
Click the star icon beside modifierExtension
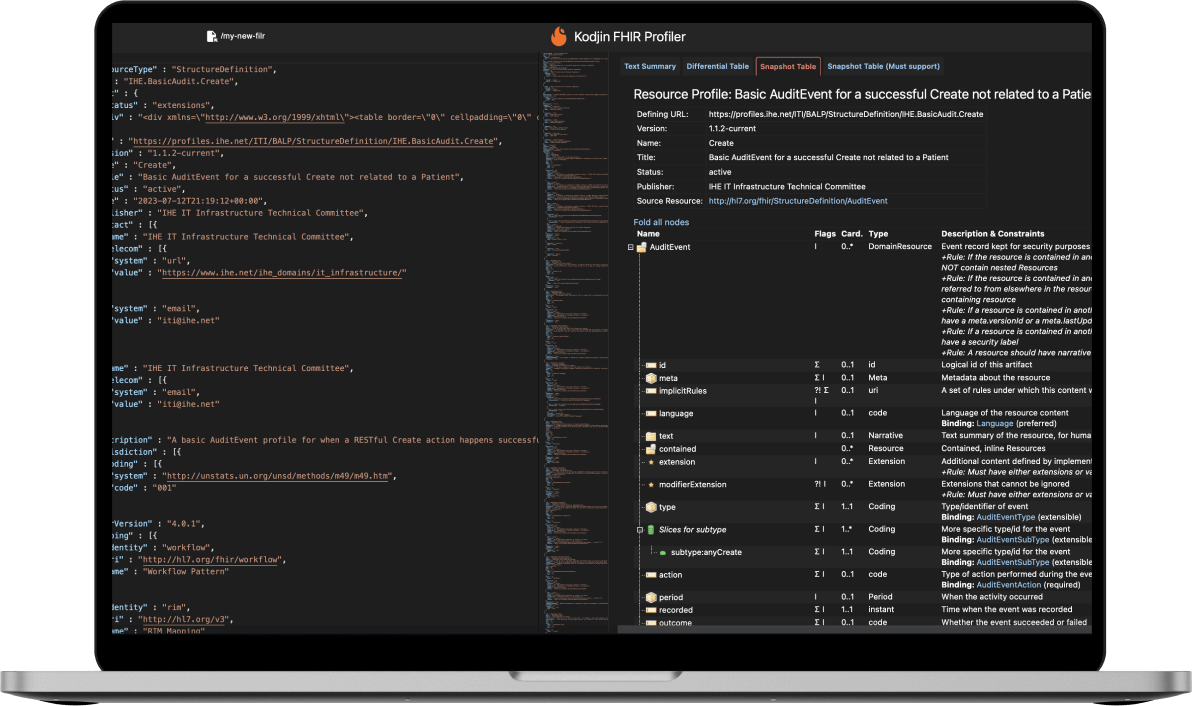point(651,485)
